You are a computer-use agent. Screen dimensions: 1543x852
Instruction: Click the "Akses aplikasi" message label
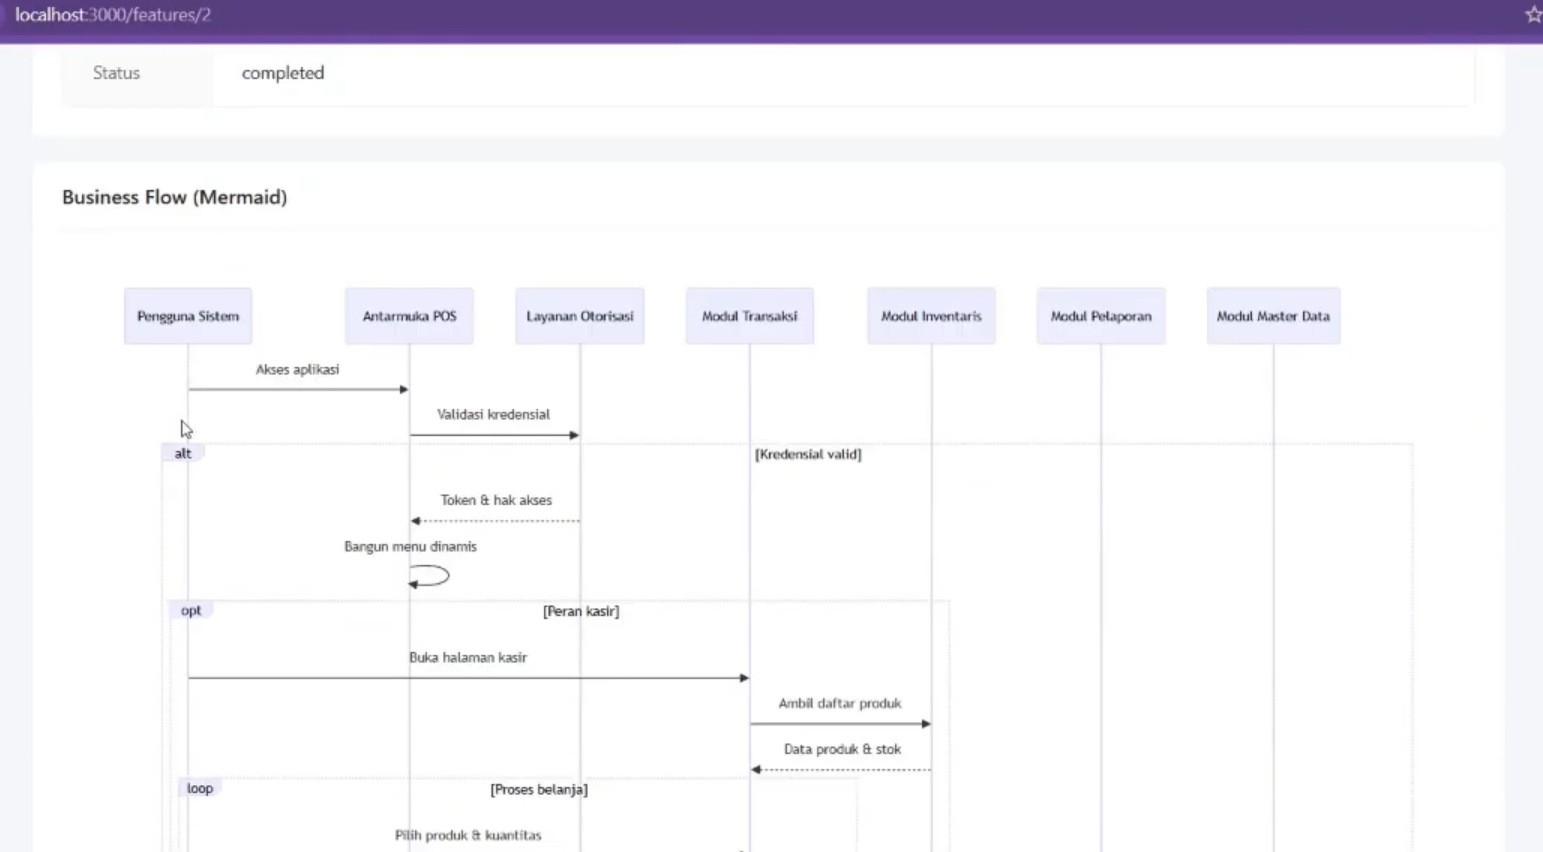point(297,370)
